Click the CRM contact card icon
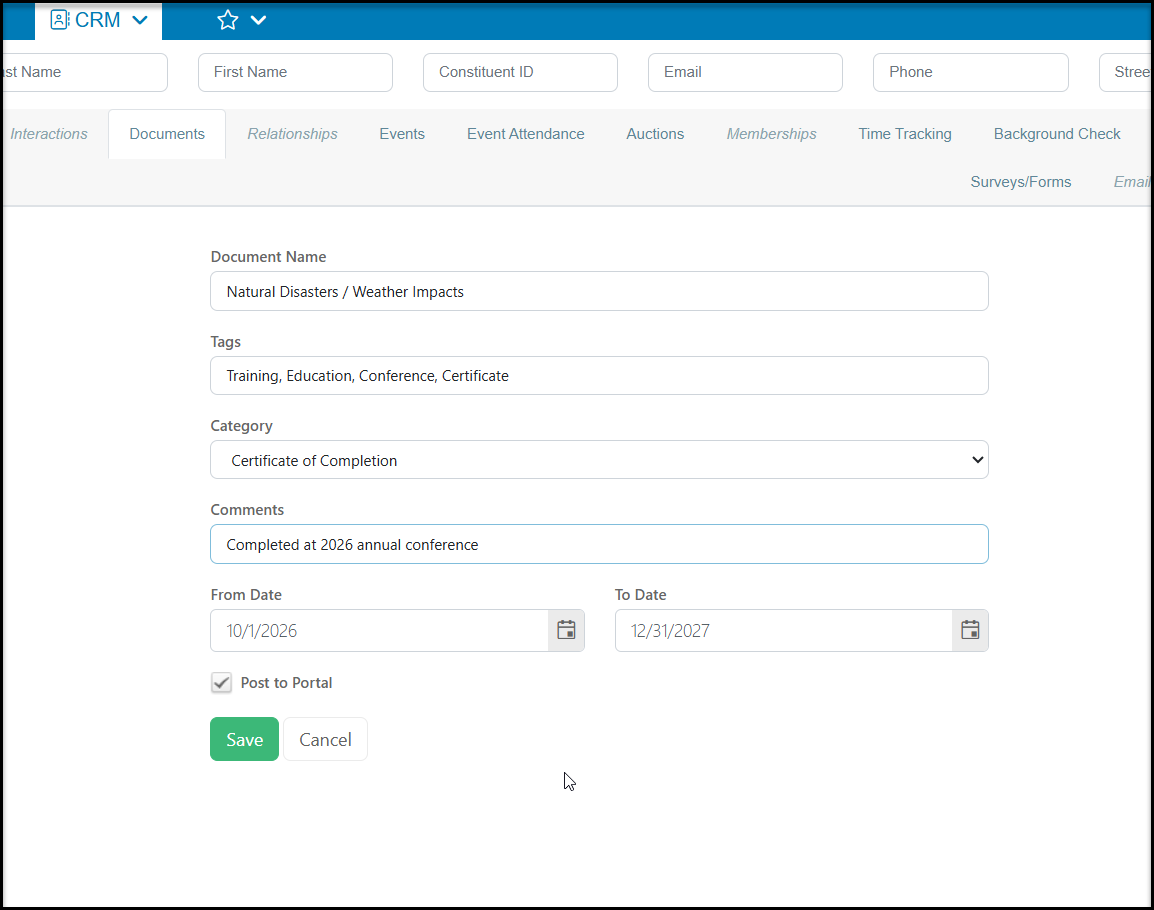The height and width of the screenshot is (910, 1154). pyautogui.click(x=60, y=20)
